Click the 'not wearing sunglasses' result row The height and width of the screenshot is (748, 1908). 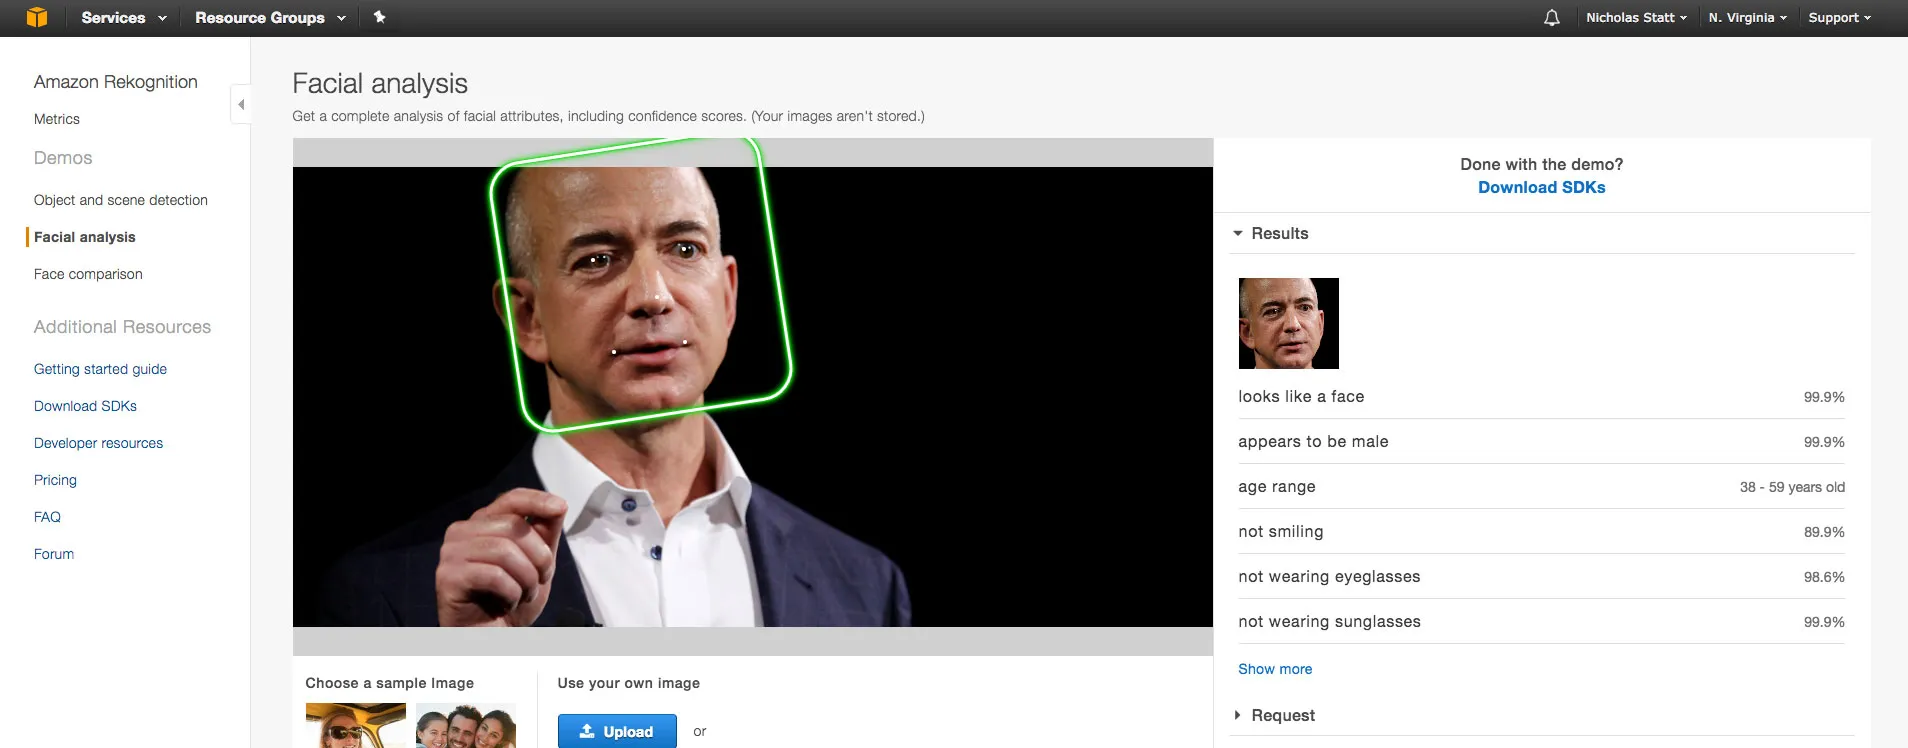coord(1541,622)
